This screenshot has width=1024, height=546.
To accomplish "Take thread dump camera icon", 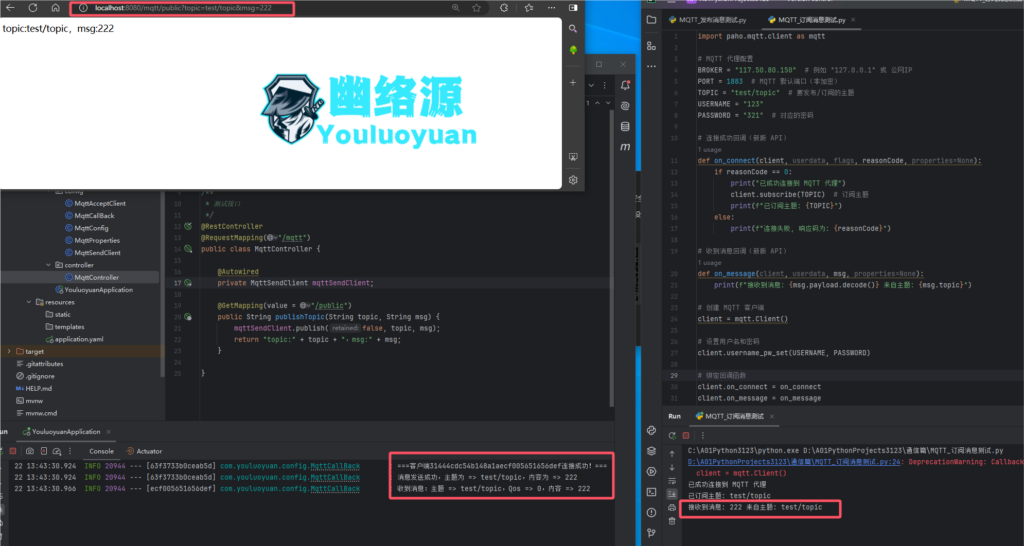I will [30, 451].
